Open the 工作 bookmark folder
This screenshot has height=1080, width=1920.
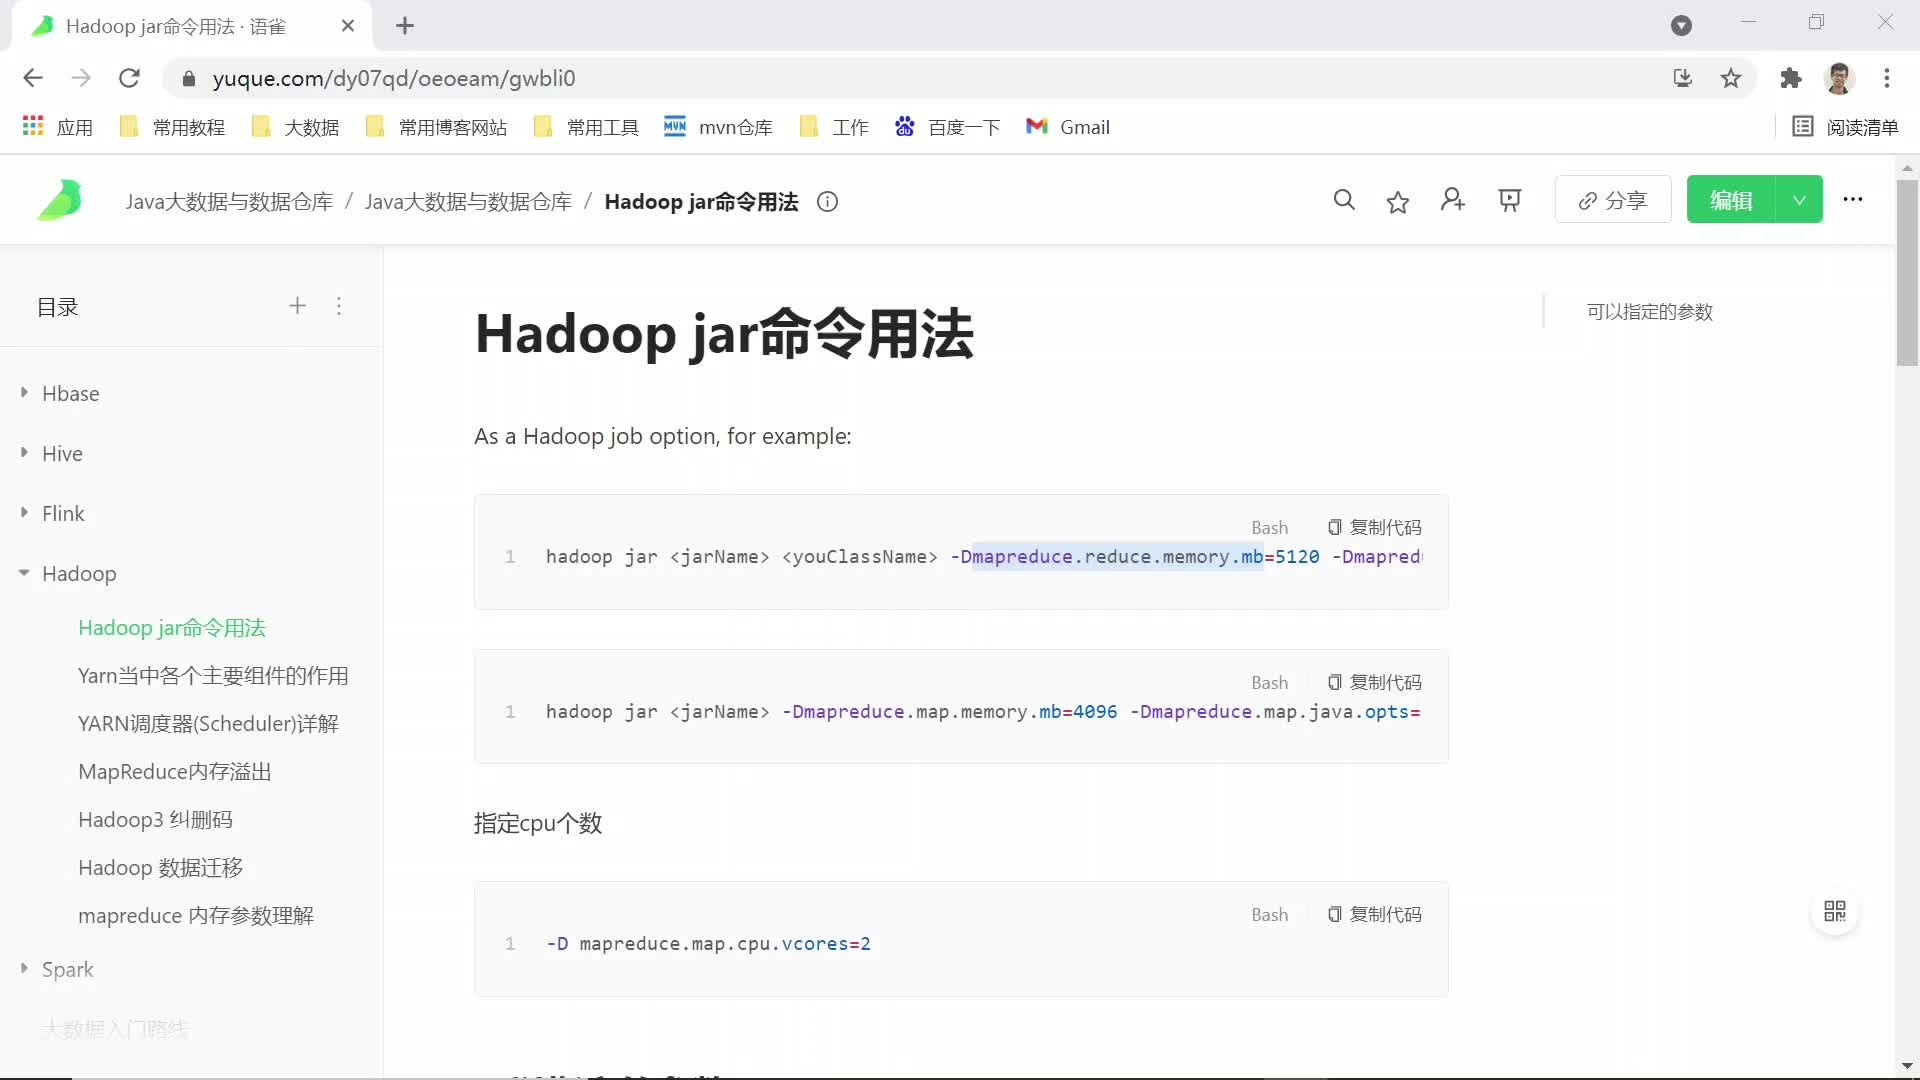(x=834, y=127)
